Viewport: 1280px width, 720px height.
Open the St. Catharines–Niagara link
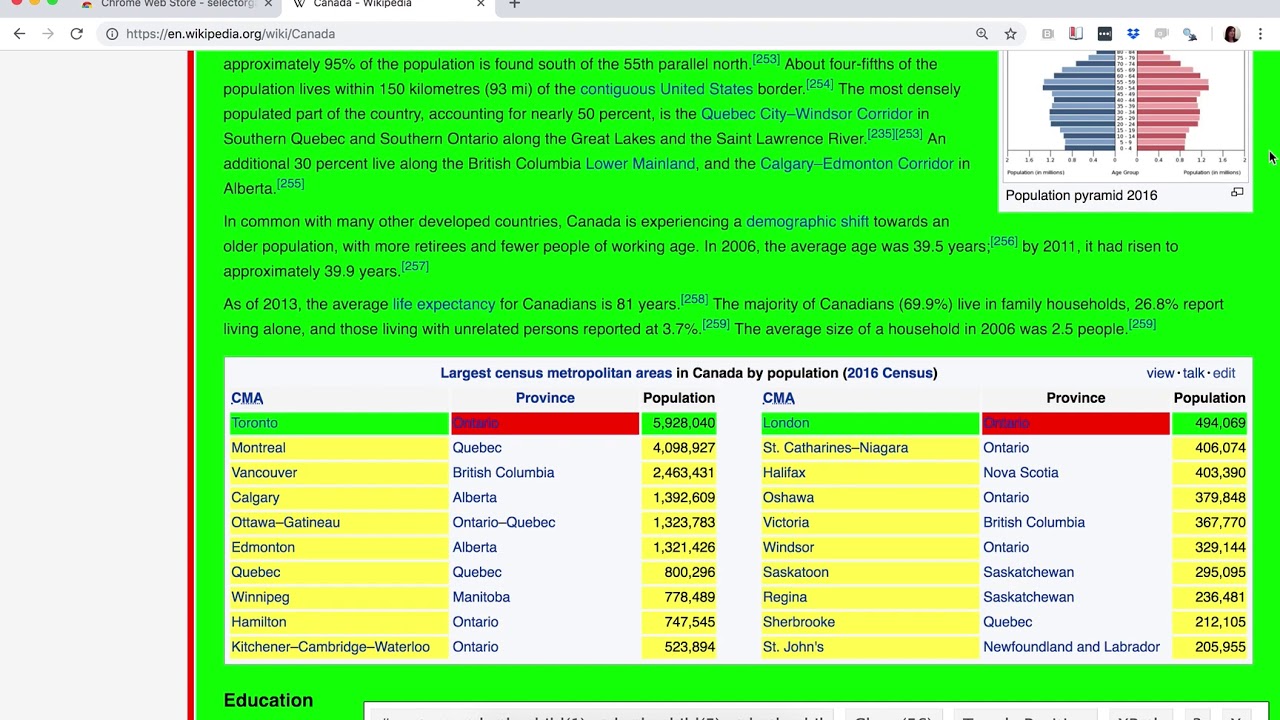[835, 448]
